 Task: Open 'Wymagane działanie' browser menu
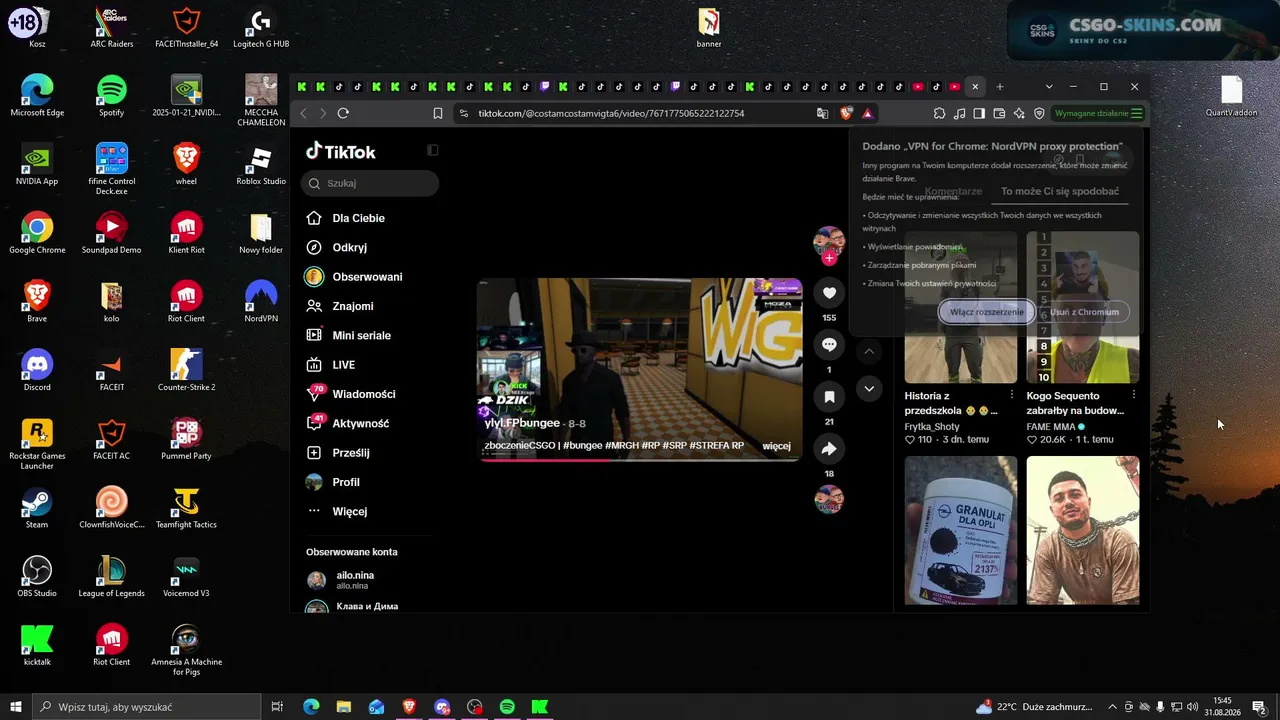pos(1098,113)
